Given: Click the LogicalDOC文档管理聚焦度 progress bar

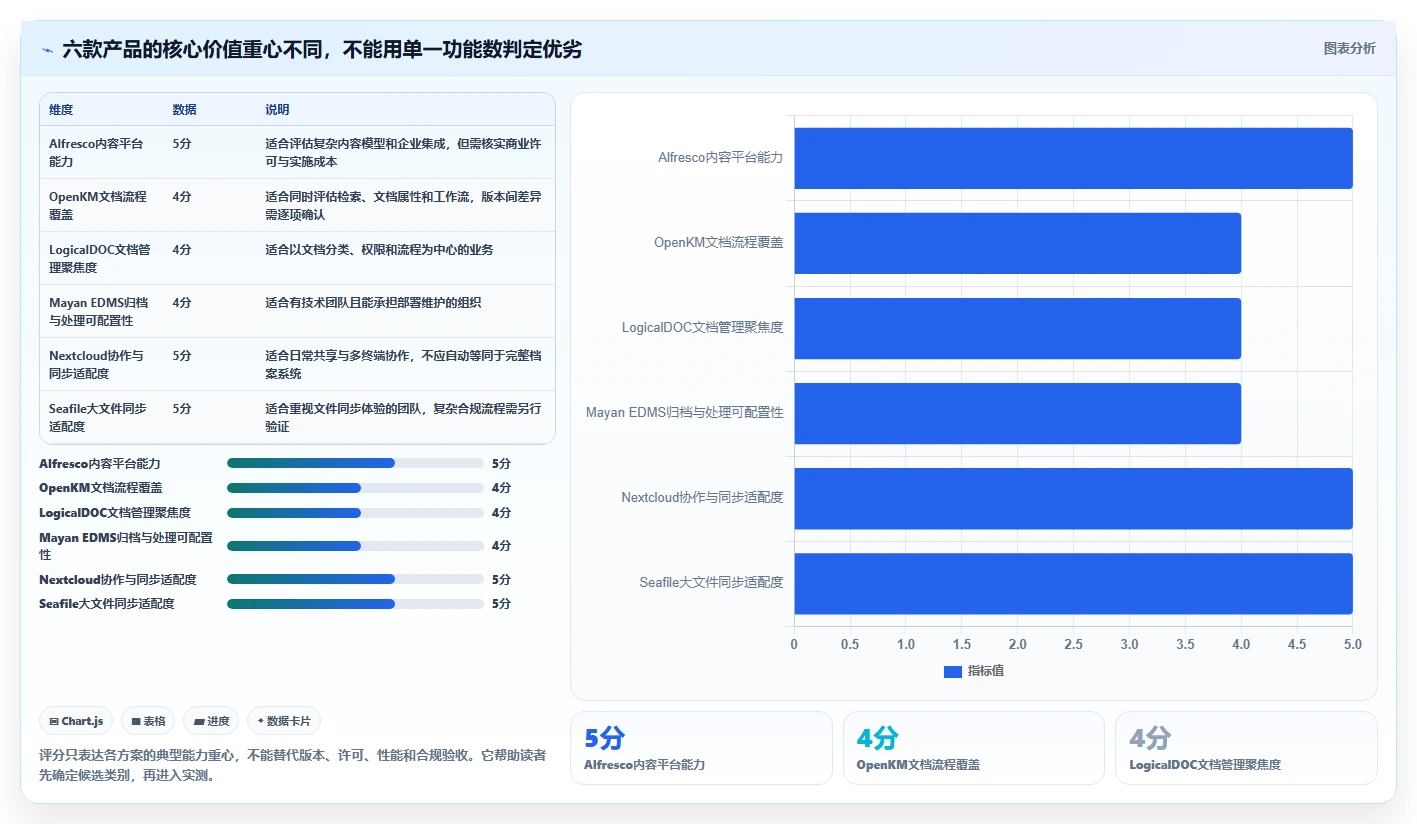Looking at the screenshot, I should tap(355, 513).
